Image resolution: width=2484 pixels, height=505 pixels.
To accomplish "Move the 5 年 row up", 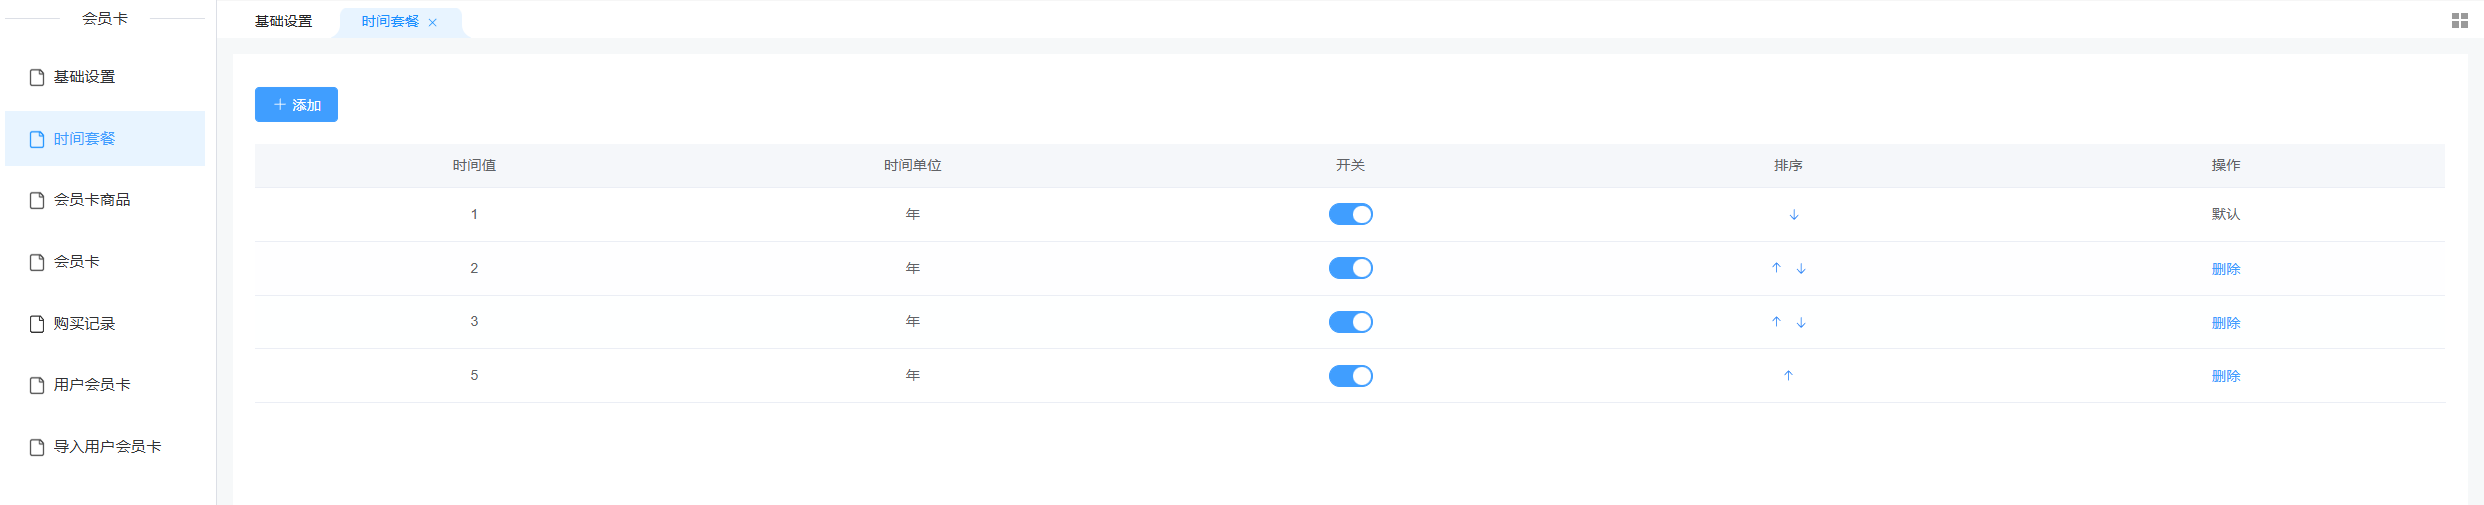I will pos(1788,376).
